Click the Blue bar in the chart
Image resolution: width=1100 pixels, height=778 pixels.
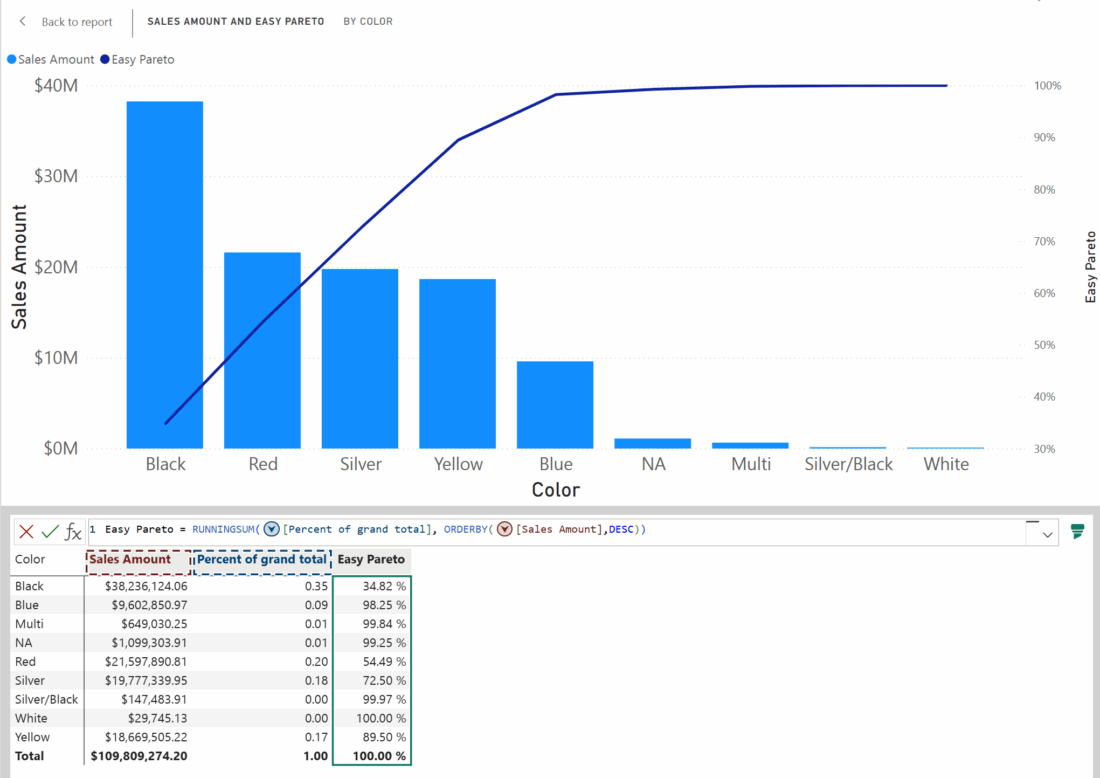click(x=555, y=405)
